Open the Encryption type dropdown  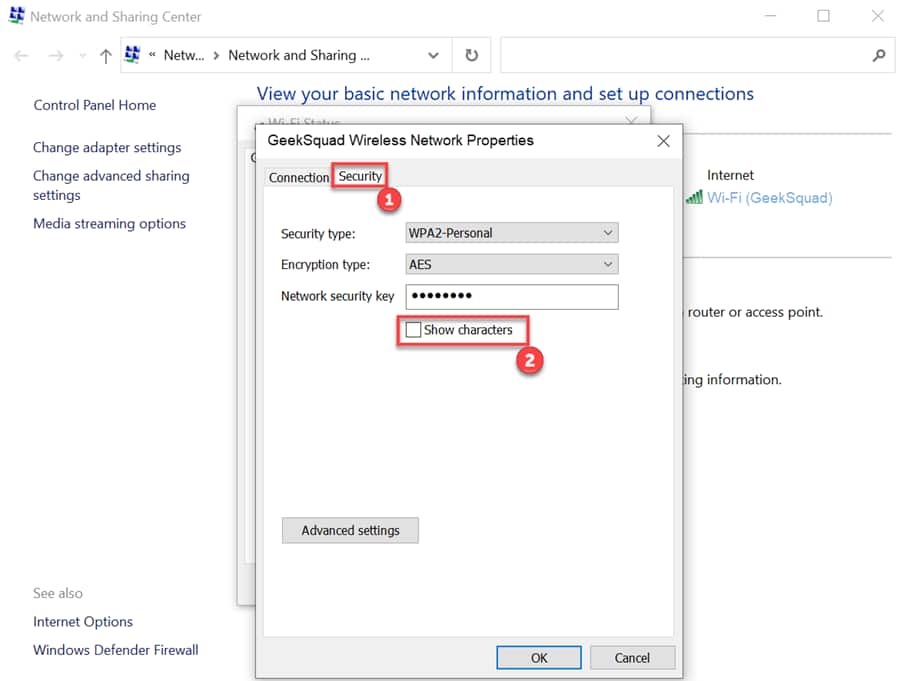click(x=512, y=265)
